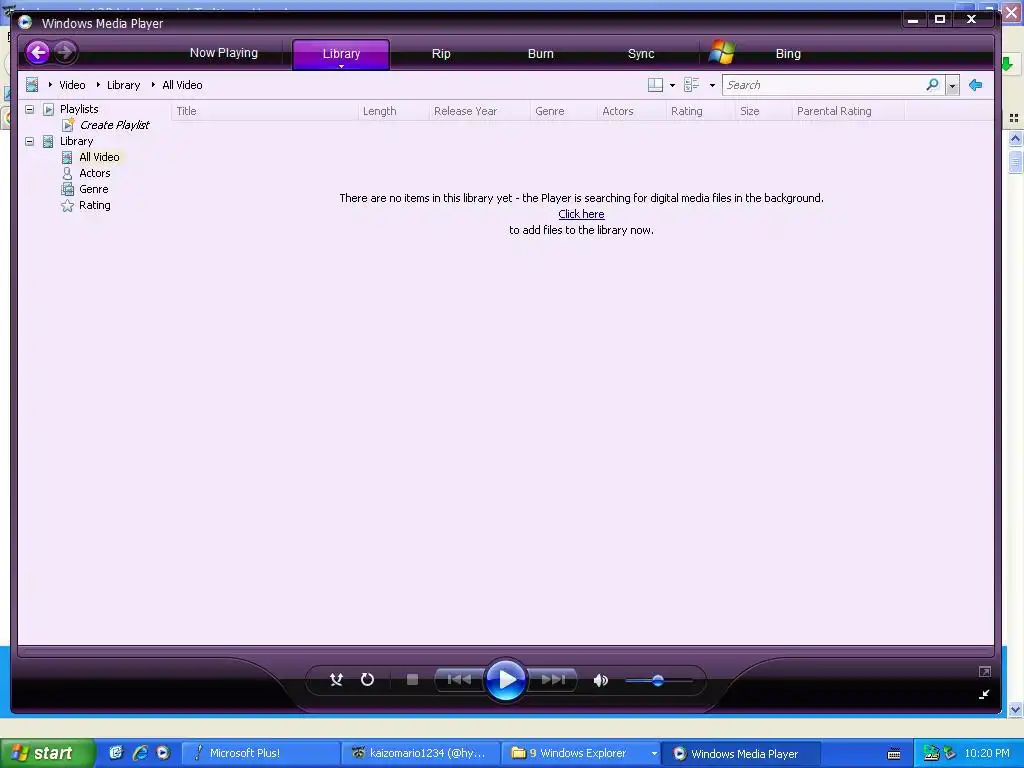Switch to full screen view icon

pyautogui.click(x=985, y=671)
